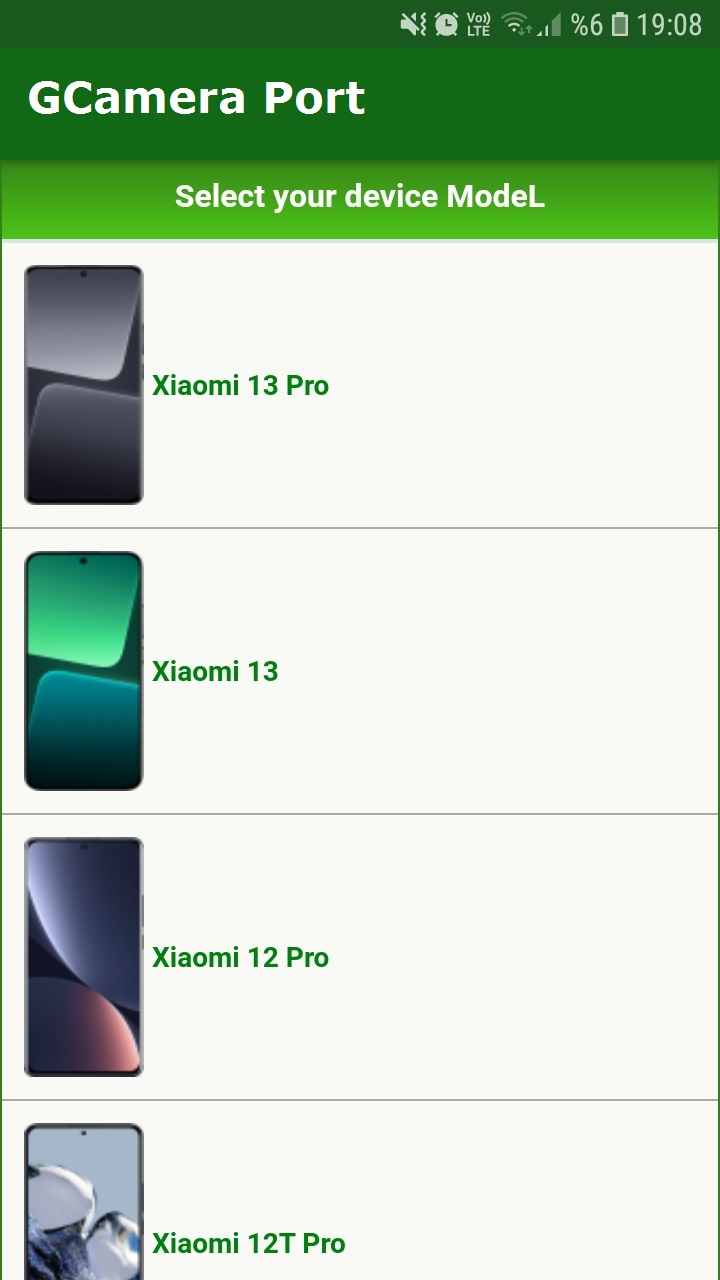Viewport: 720px width, 1280px height.
Task: Open the Xiaomi 12 Pro list row
Action: pyautogui.click(x=360, y=957)
